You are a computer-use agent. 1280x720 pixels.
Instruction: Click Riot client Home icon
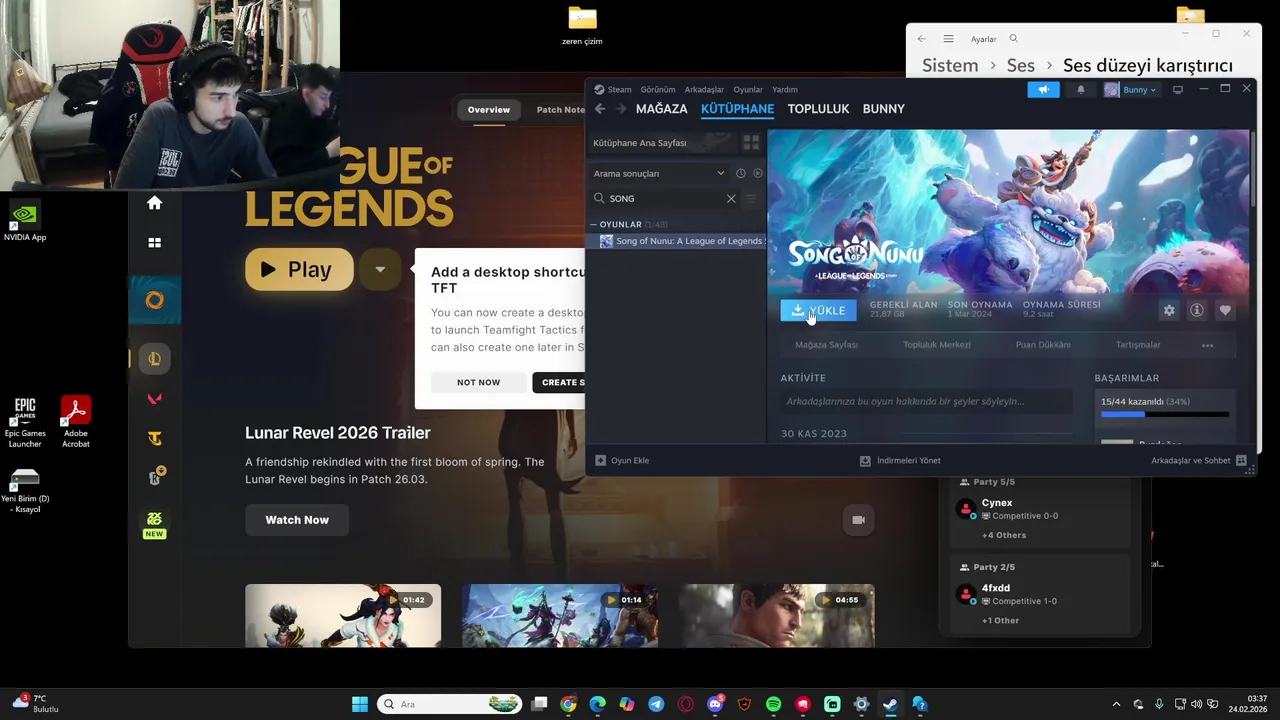pyautogui.click(x=154, y=203)
